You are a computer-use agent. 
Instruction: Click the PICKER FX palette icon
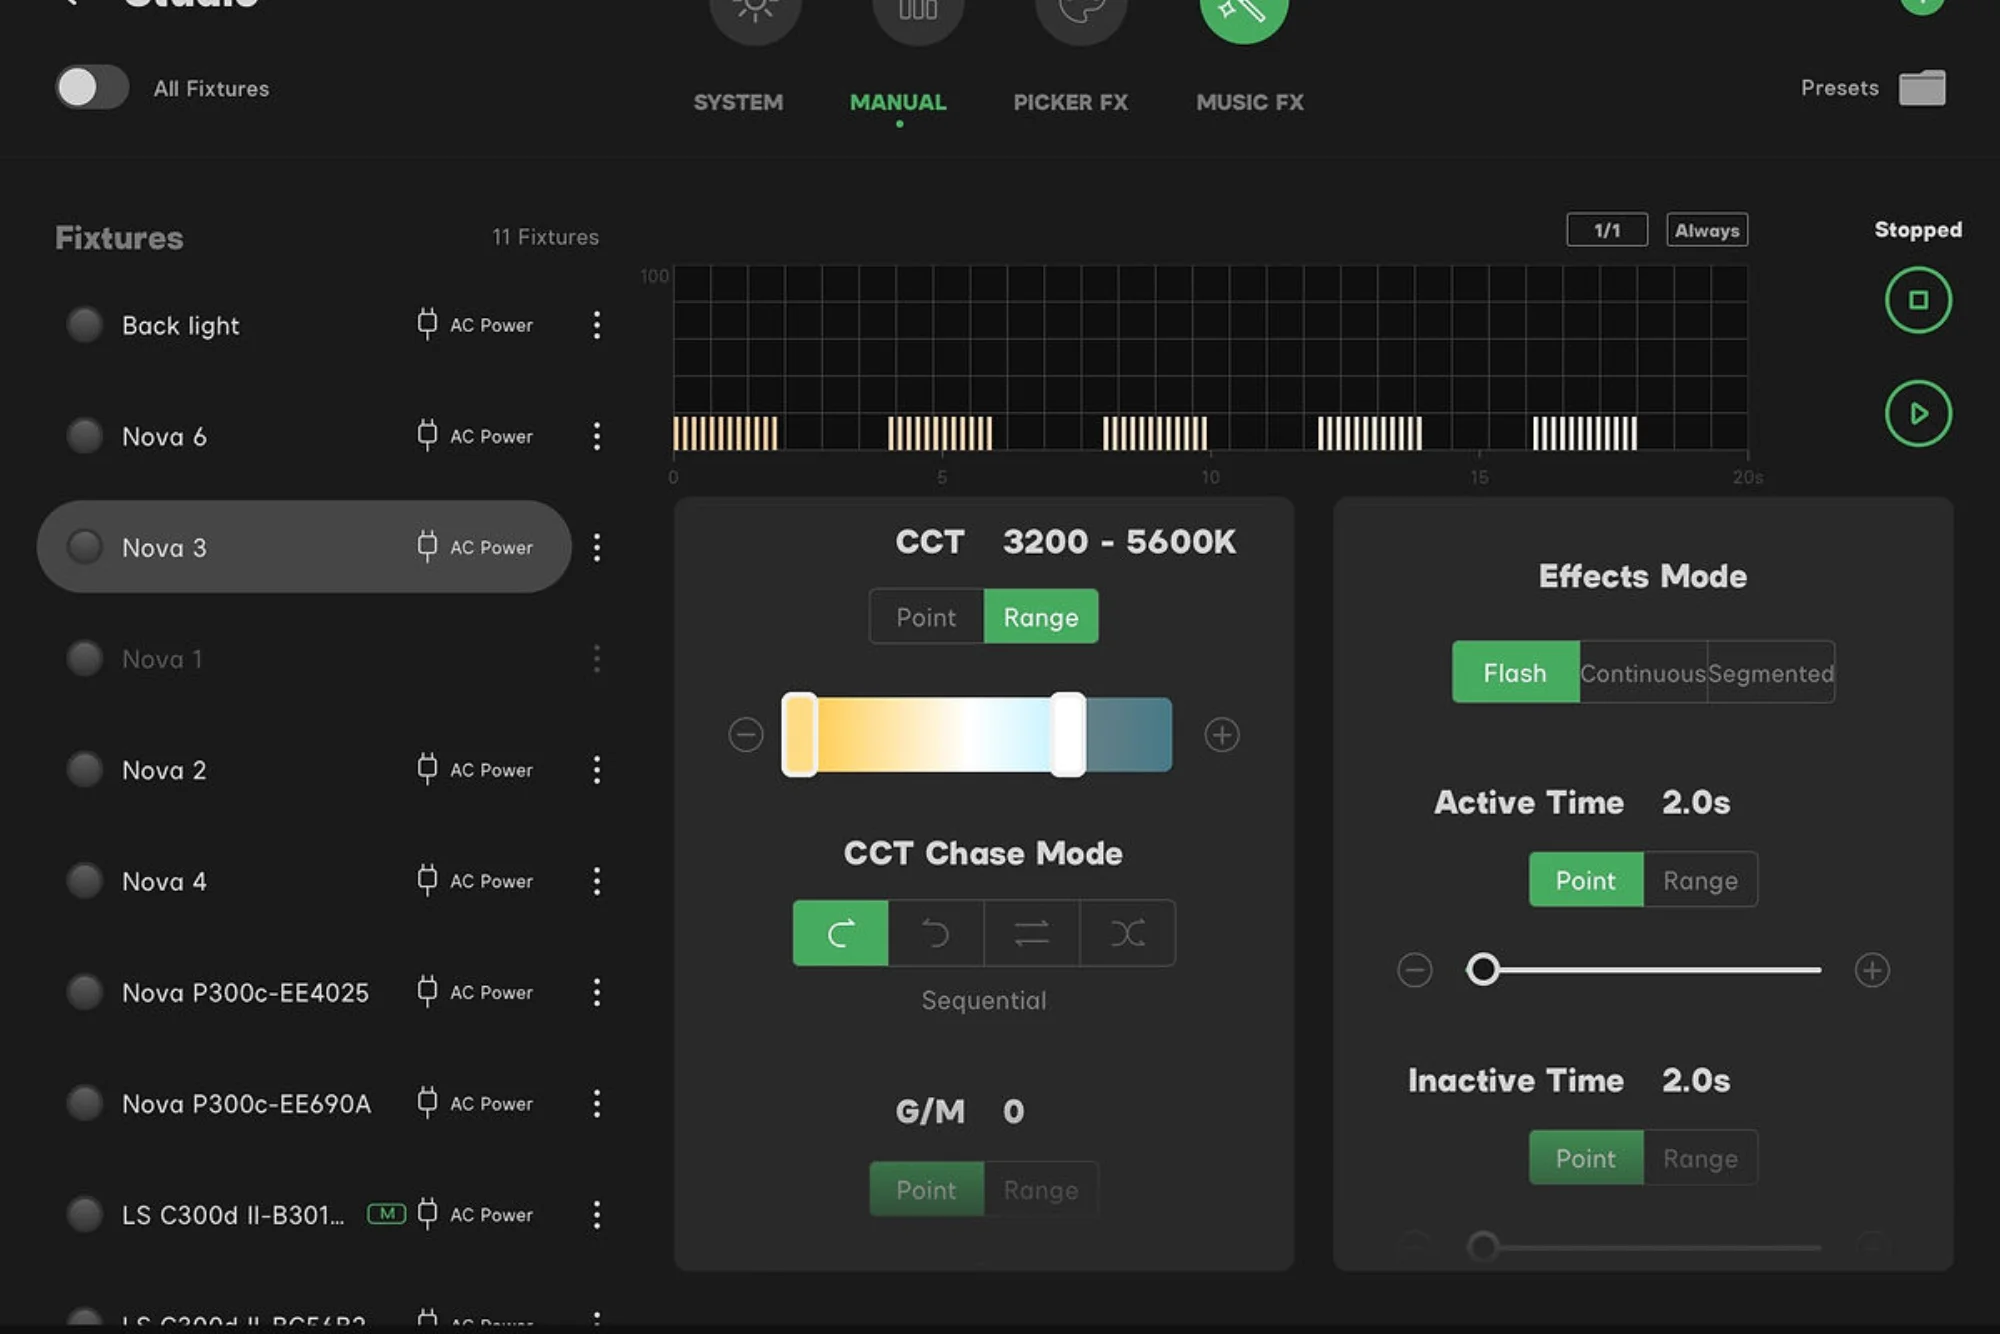[x=1080, y=14]
